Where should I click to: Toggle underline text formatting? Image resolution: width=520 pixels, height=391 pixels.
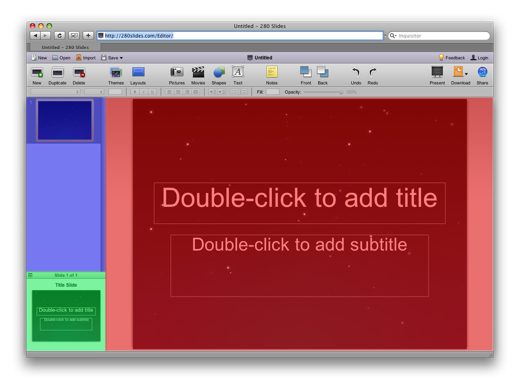pos(152,92)
